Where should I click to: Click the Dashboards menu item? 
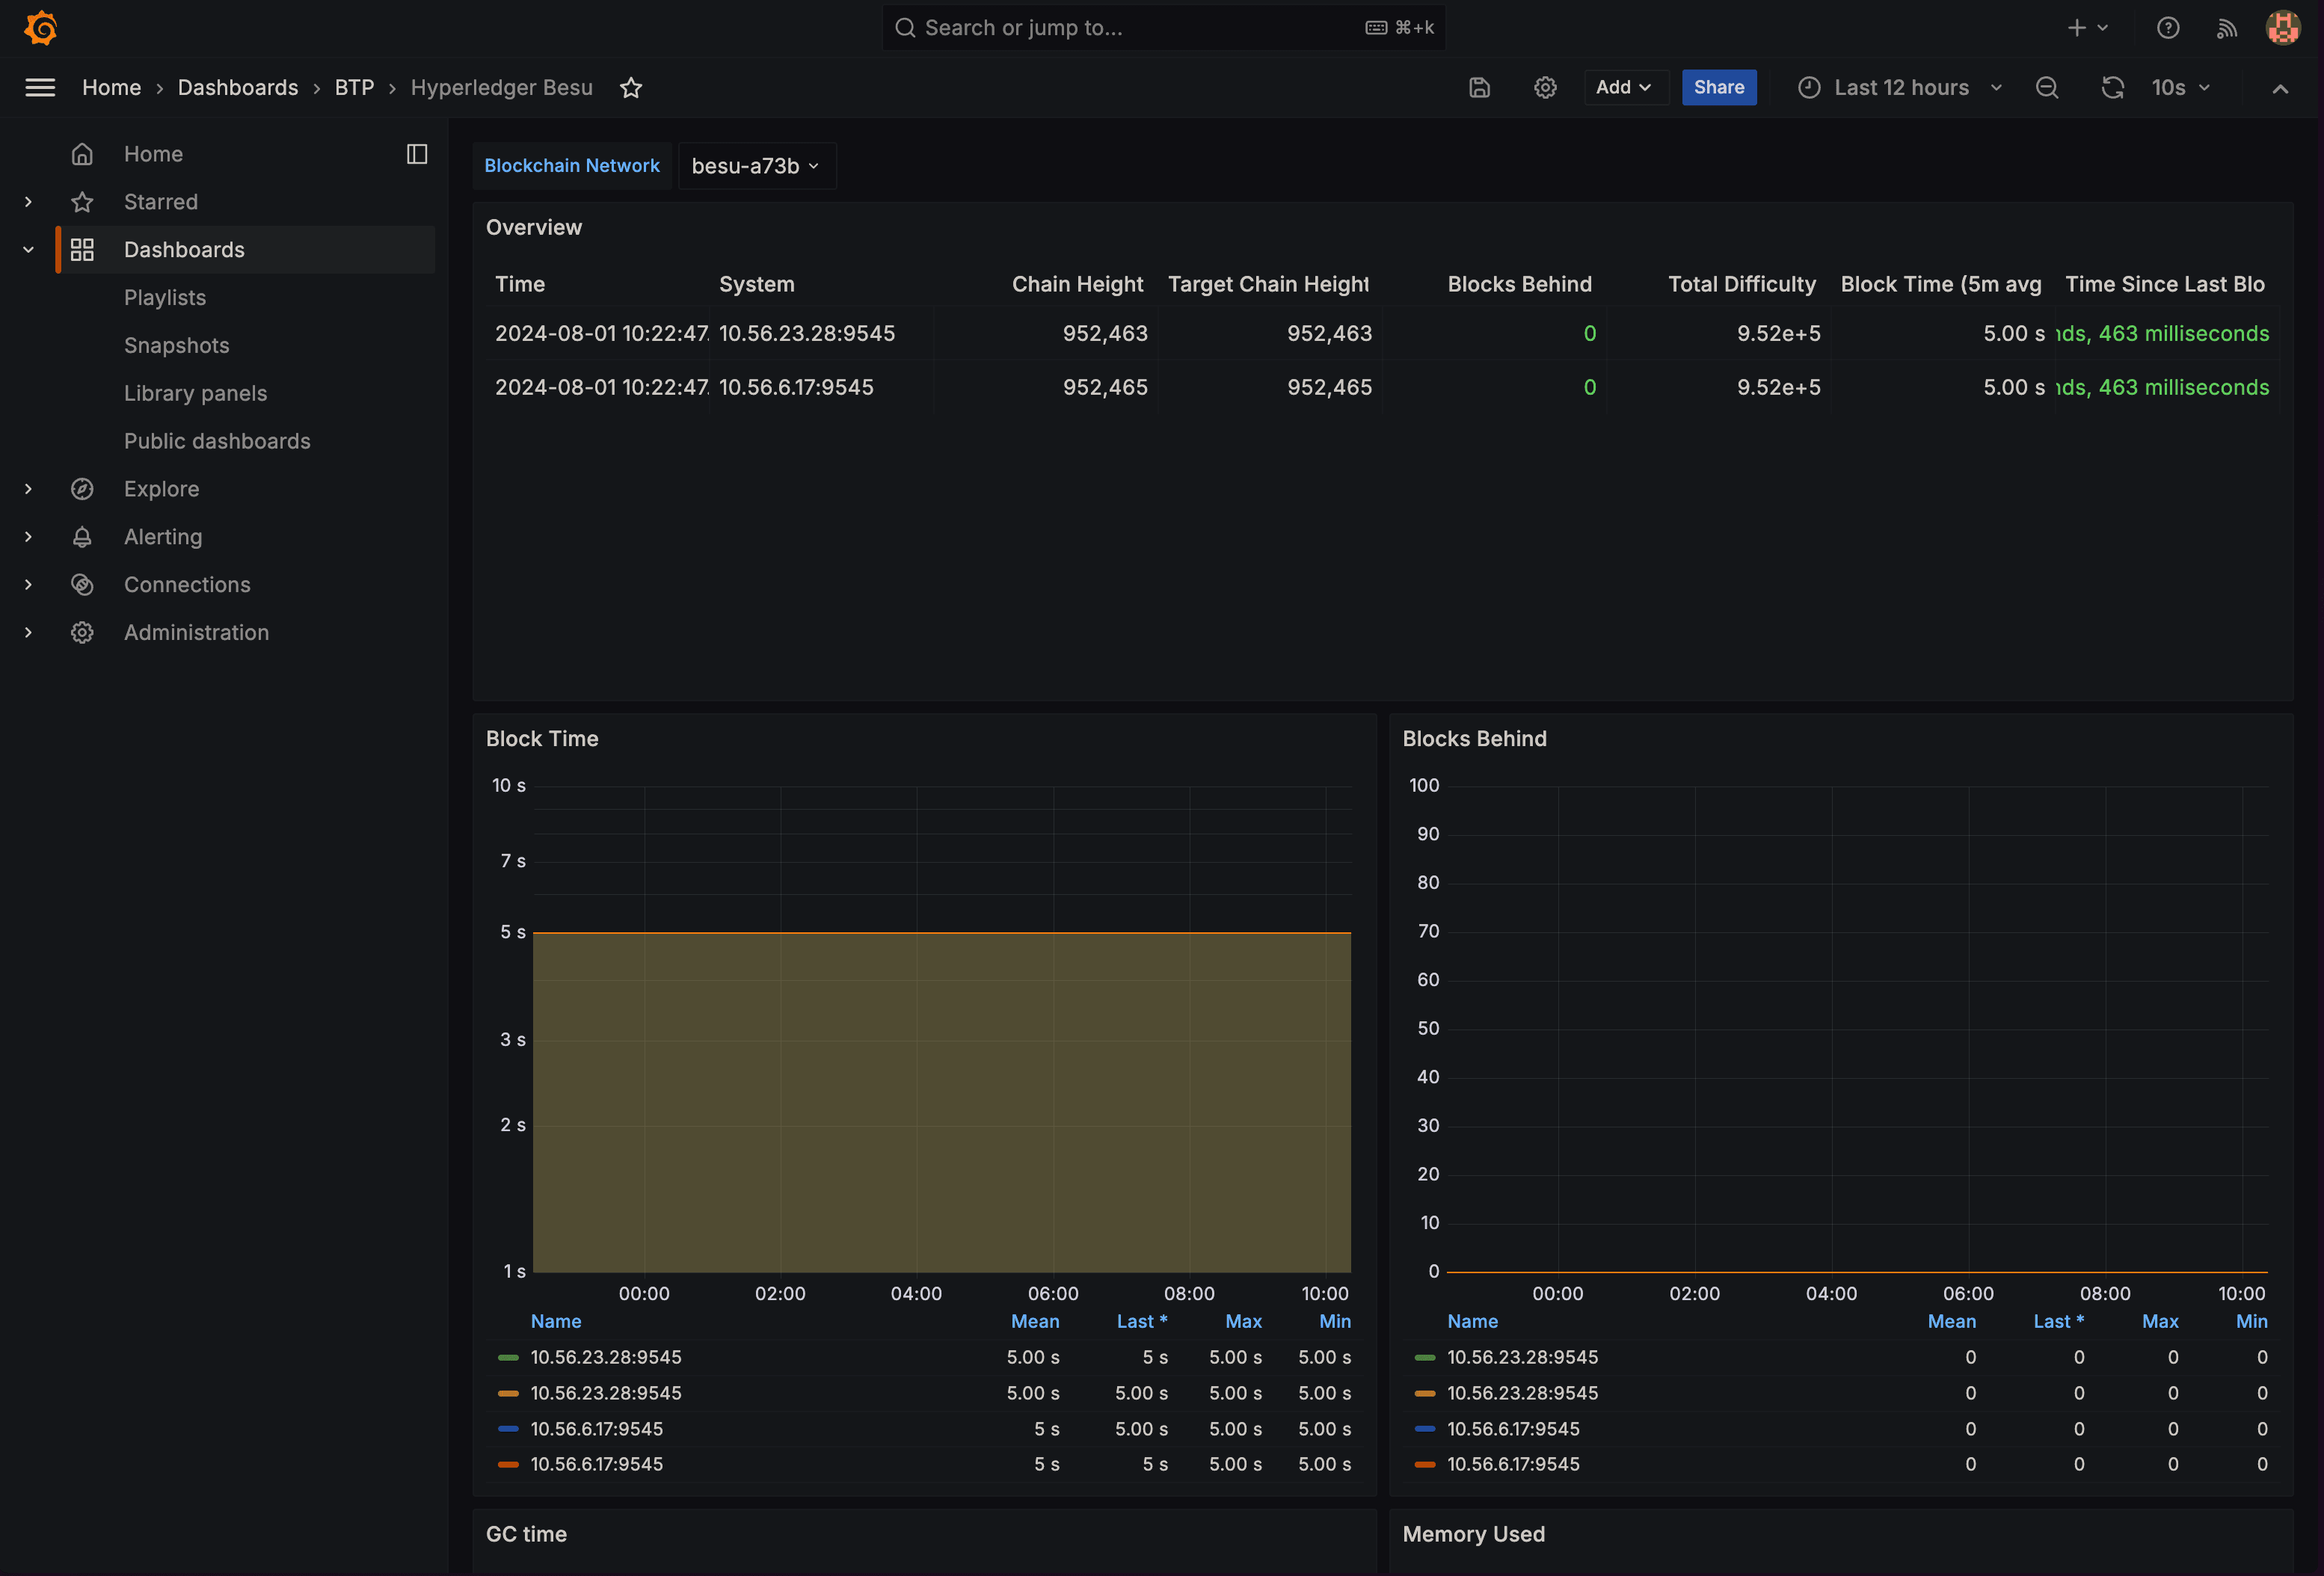(x=183, y=250)
